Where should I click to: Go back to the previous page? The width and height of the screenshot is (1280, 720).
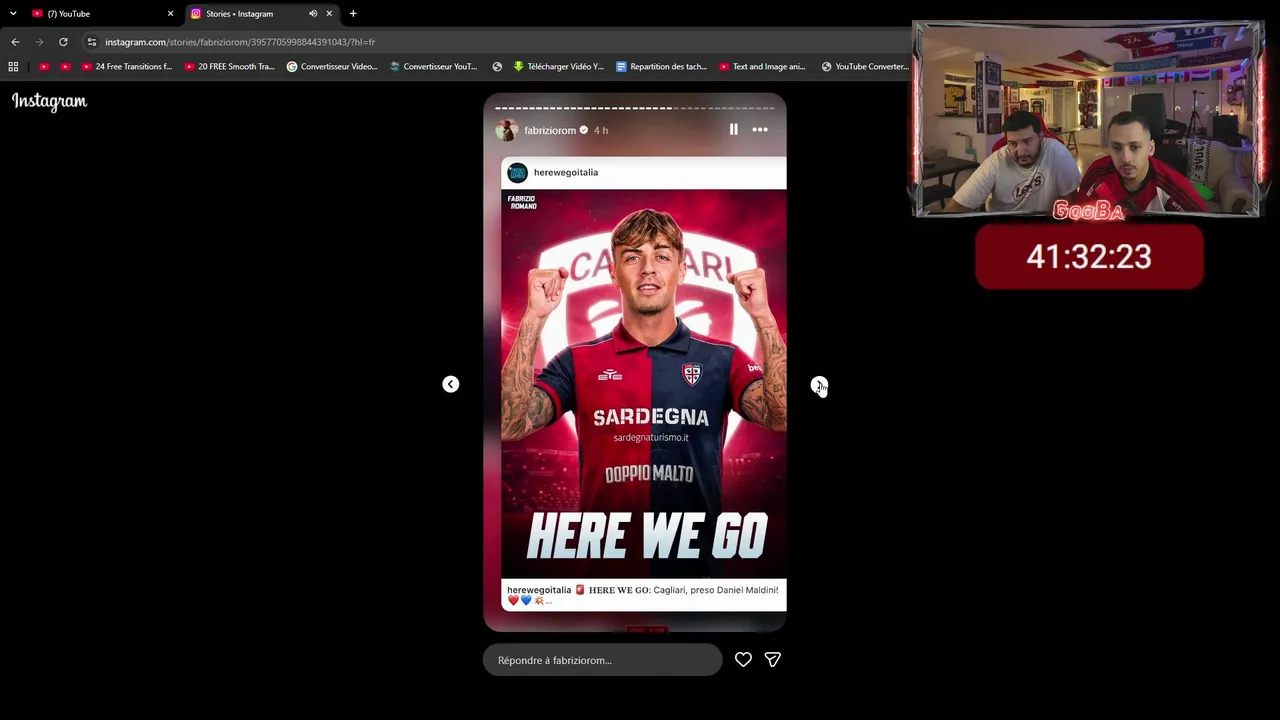pyautogui.click(x=15, y=42)
